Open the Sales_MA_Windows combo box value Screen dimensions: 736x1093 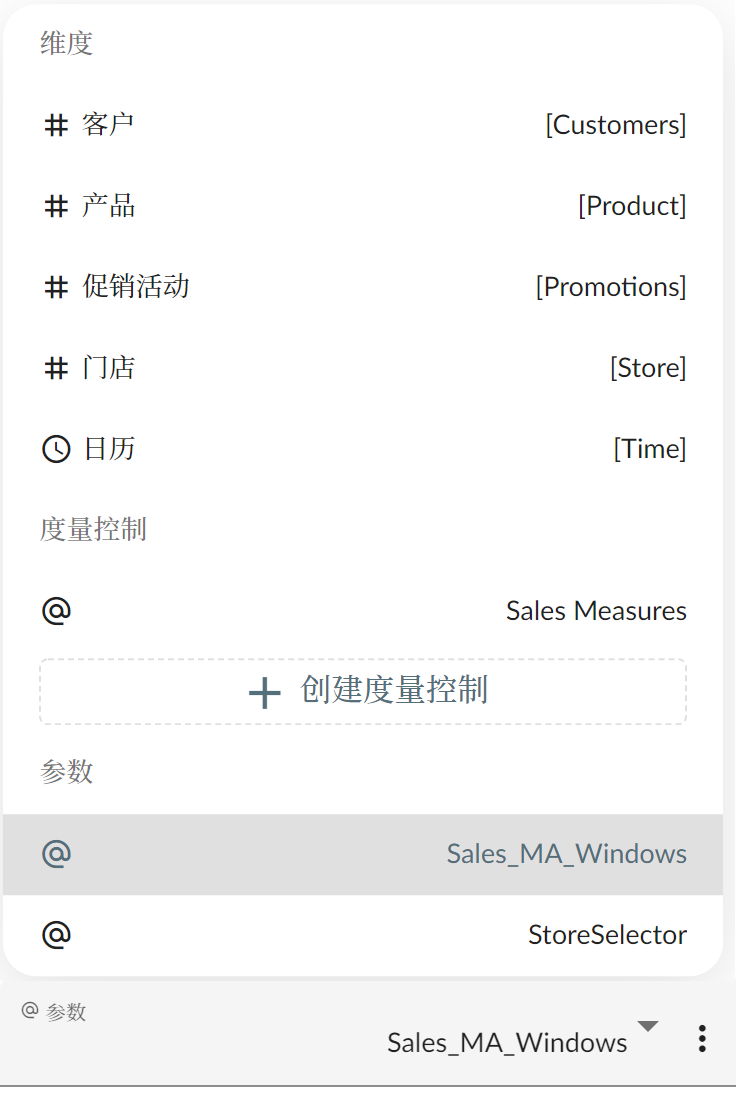pyautogui.click(x=507, y=1043)
